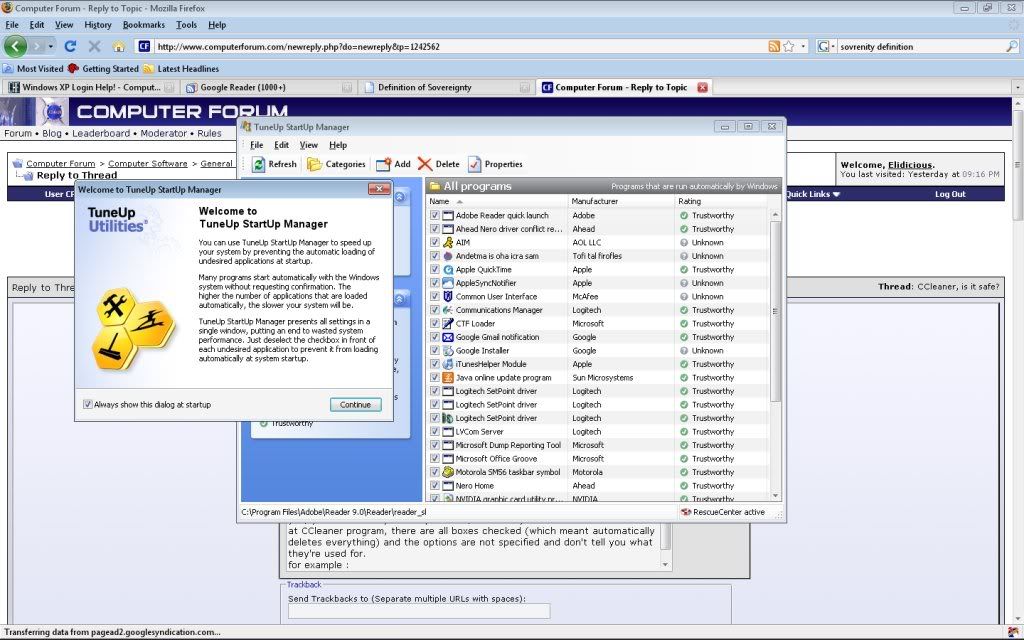Image resolution: width=1024 pixels, height=640 pixels.
Task: Toggle the AppleSyncNotifier checkbox
Action: click(435, 283)
